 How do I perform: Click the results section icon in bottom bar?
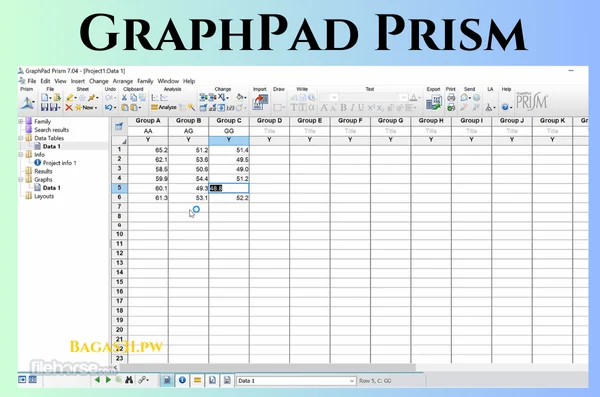coord(197,380)
